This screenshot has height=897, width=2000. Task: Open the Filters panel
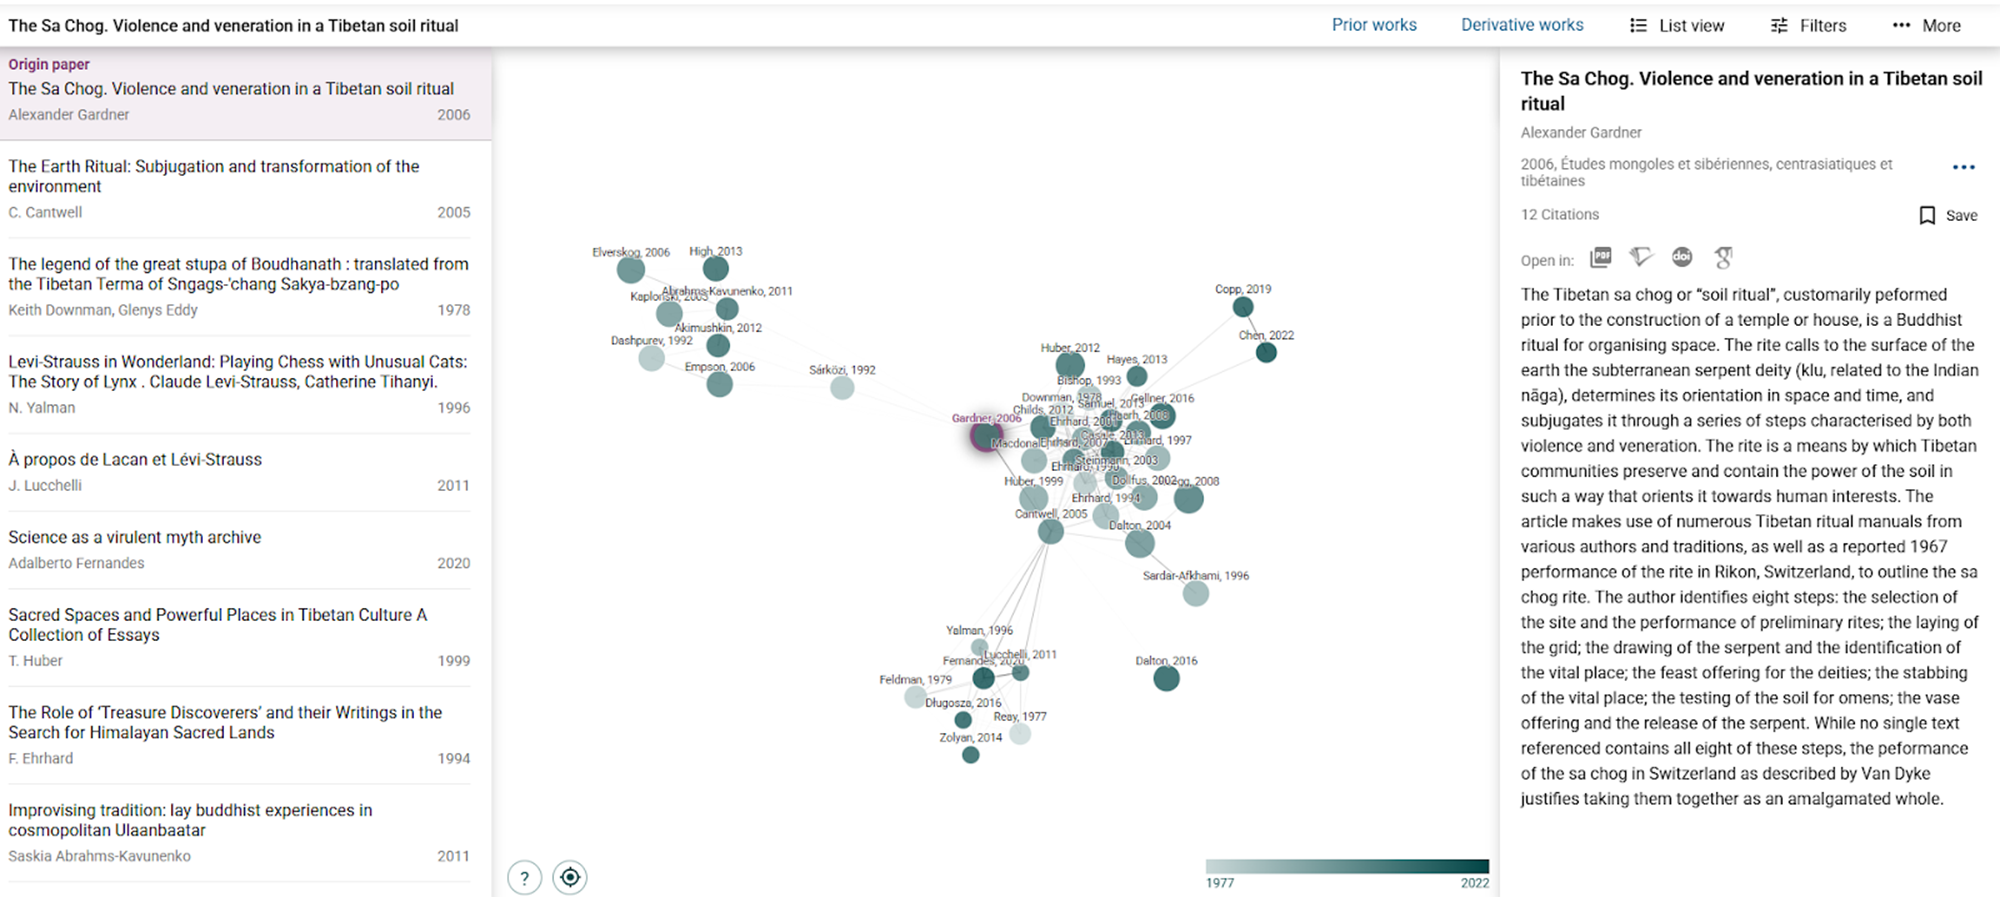(x=1808, y=26)
